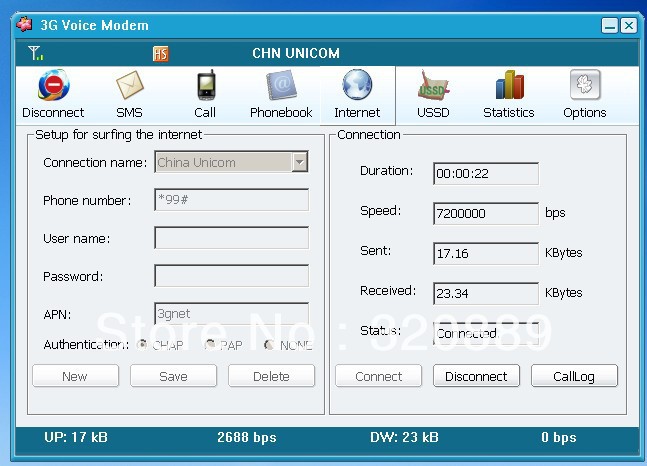
Task: Click the Duration field 00:00:22
Action: 486,173
